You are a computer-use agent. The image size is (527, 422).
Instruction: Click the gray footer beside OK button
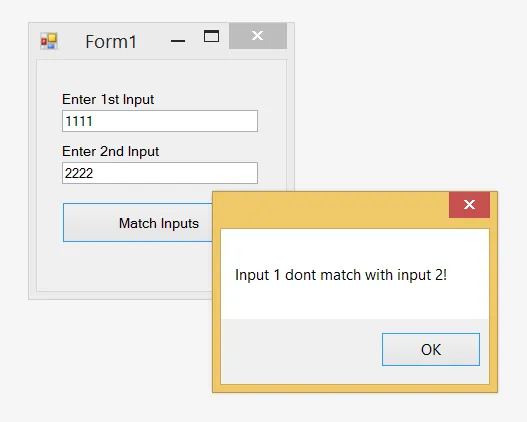point(301,351)
